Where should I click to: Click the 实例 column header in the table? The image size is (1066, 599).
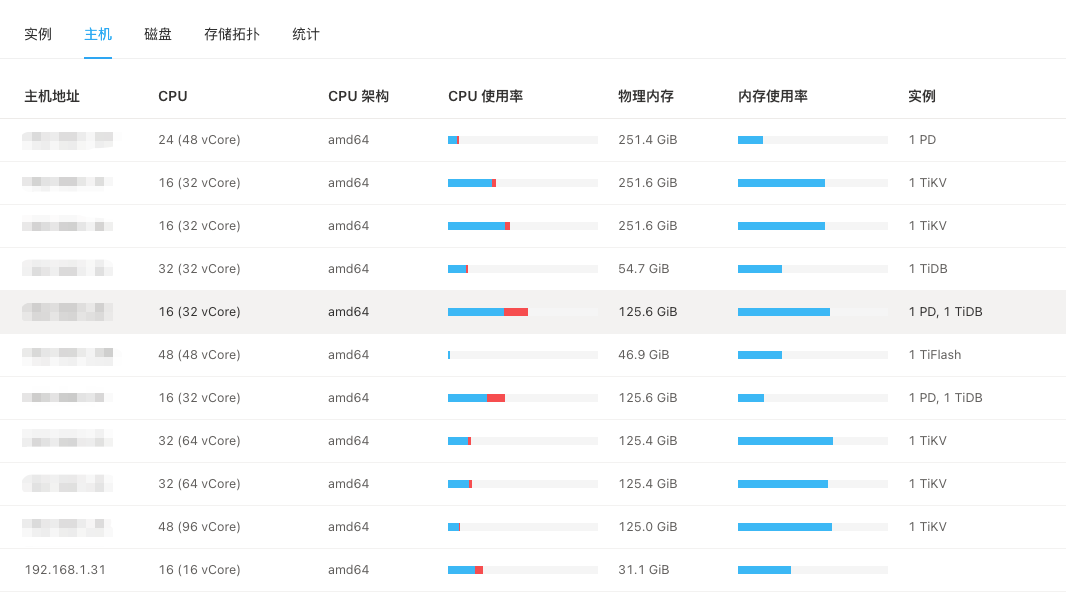922,97
